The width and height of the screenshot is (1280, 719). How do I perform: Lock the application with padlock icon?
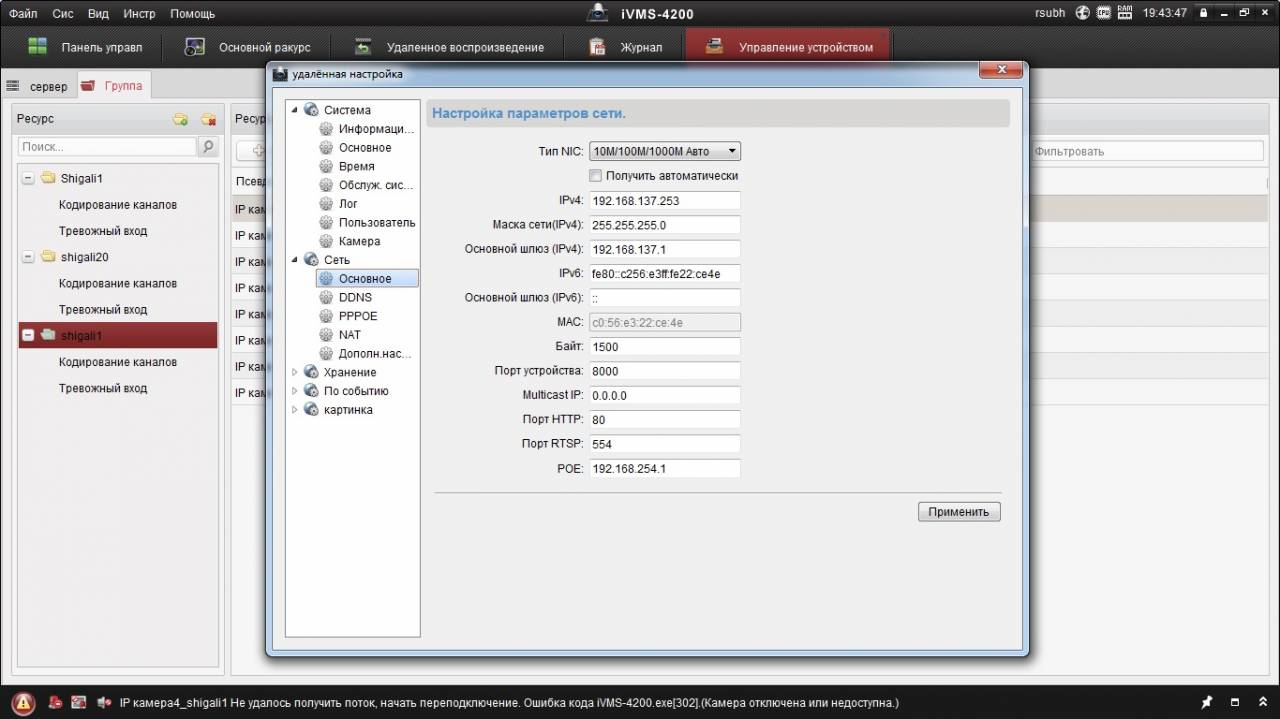(x=1204, y=13)
